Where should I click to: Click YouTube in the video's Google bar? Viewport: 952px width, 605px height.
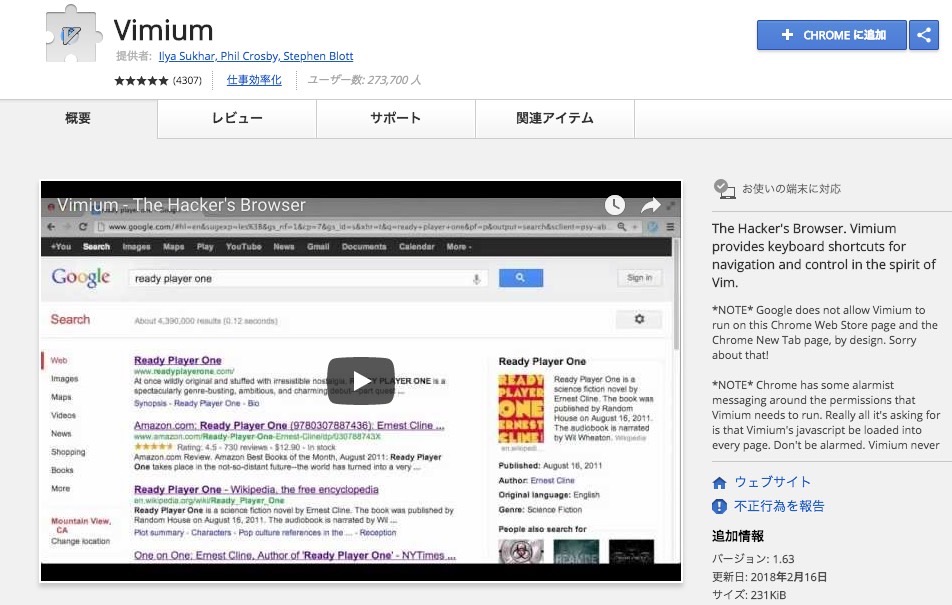(243, 247)
